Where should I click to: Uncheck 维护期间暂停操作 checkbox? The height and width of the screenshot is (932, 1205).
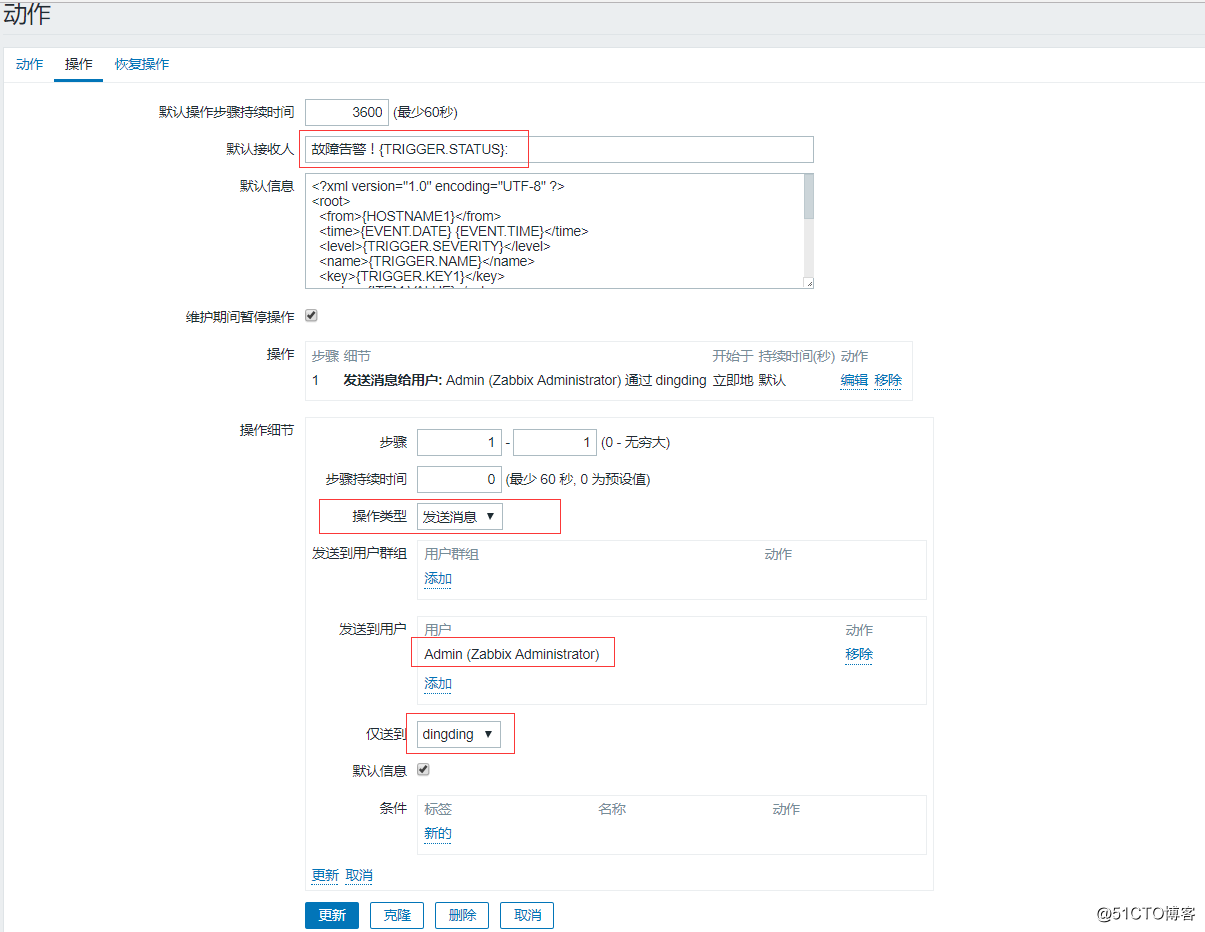coord(310,315)
